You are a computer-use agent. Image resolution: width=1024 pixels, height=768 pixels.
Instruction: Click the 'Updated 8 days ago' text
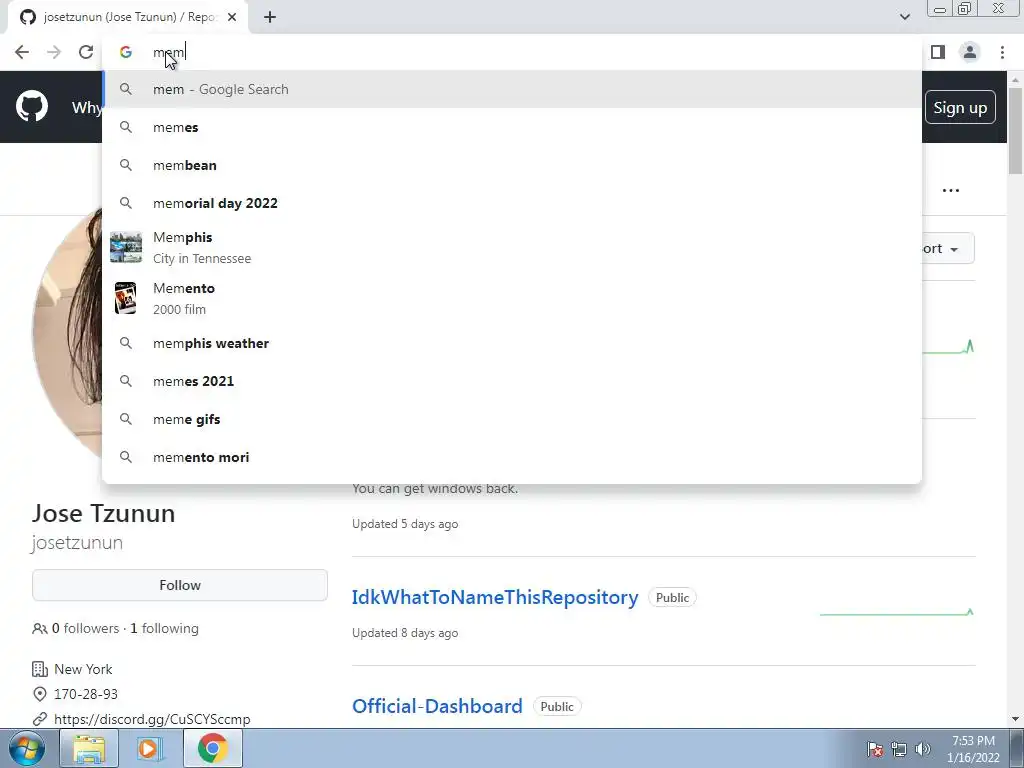(x=405, y=633)
